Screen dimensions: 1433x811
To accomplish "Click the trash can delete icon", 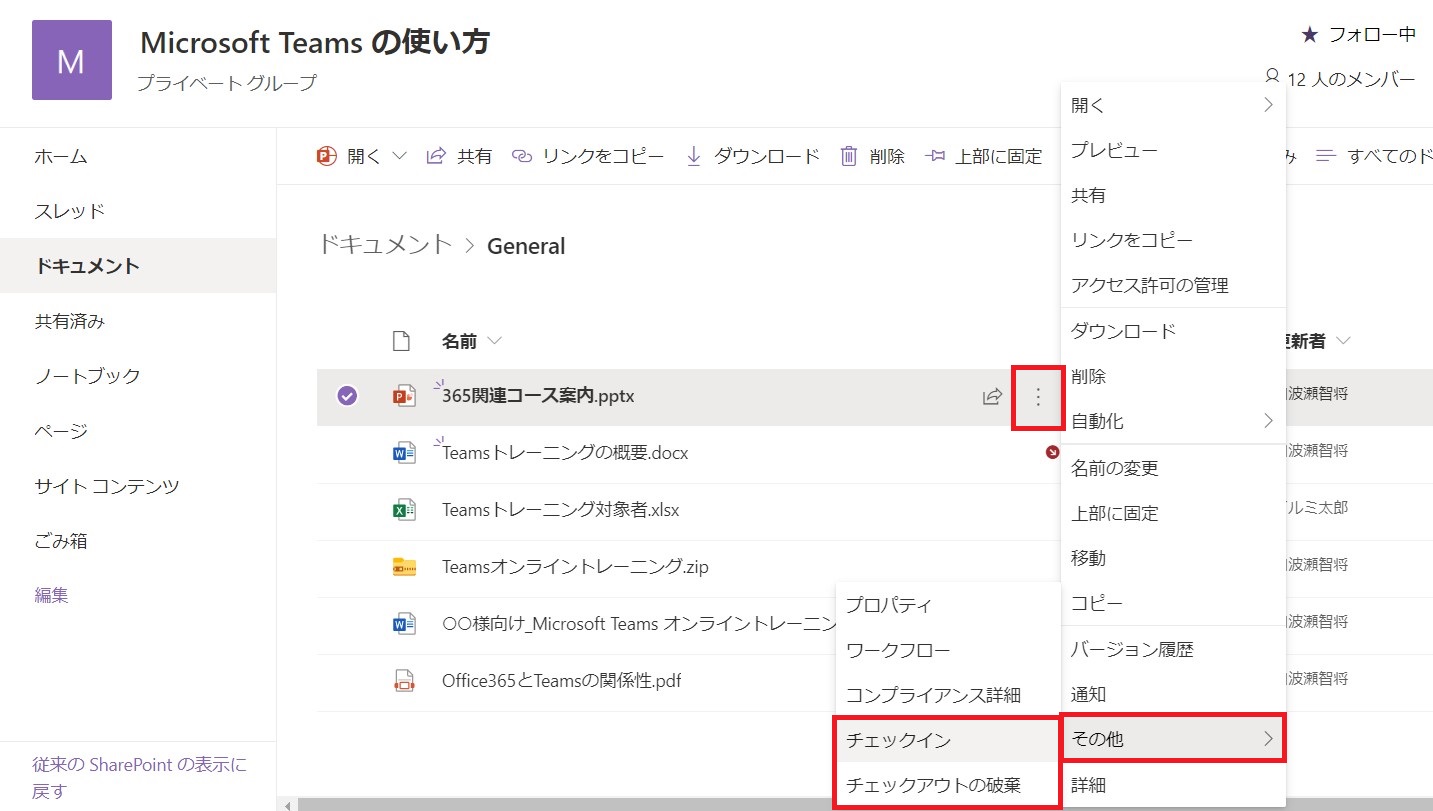I will click(x=849, y=156).
